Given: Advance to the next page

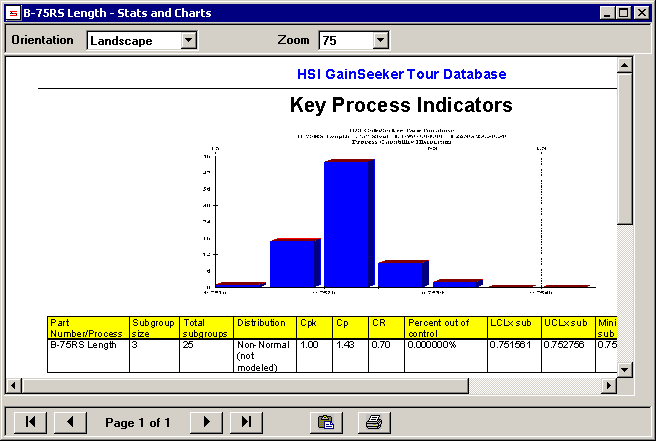Looking at the screenshot, I should [x=206, y=422].
